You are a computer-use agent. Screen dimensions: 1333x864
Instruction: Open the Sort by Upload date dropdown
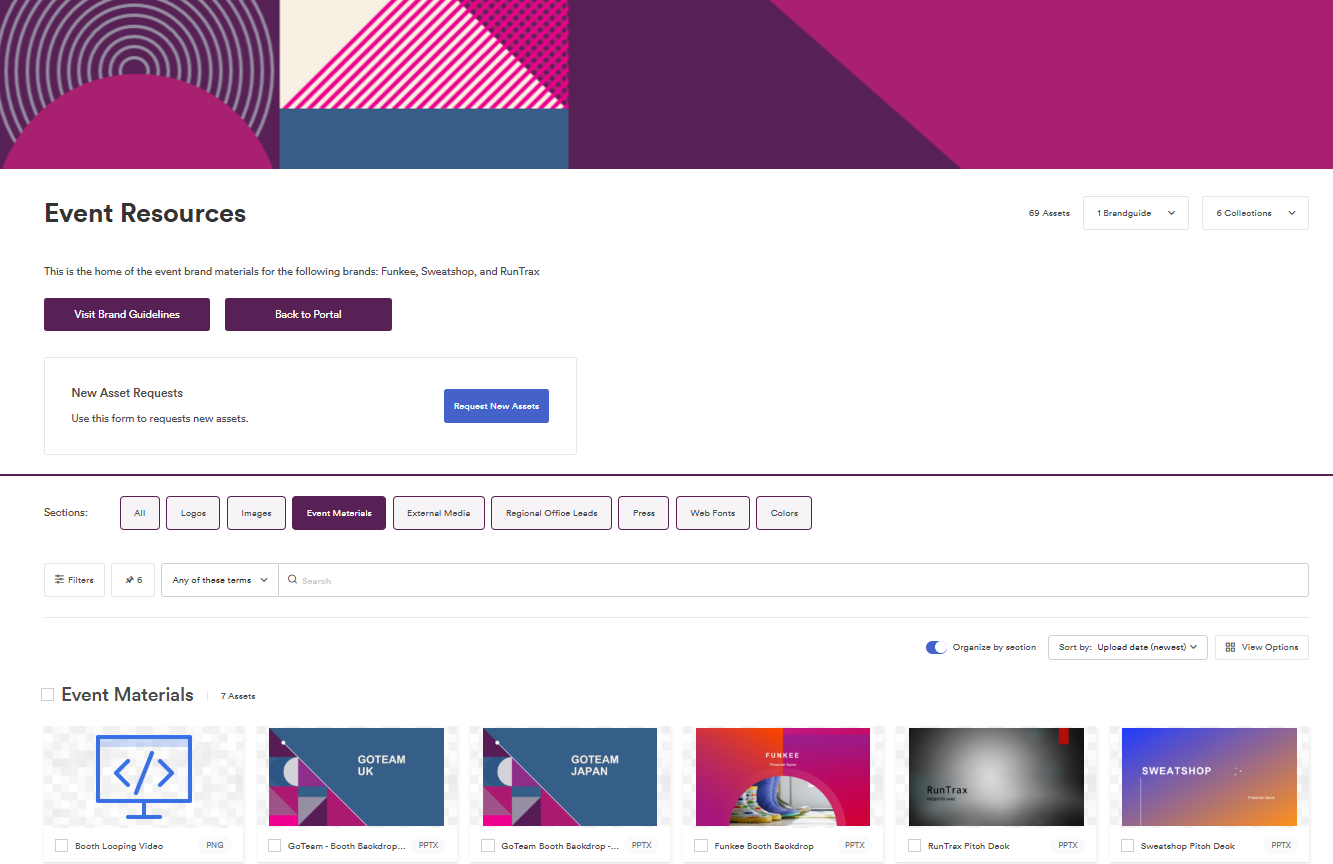coord(1127,647)
